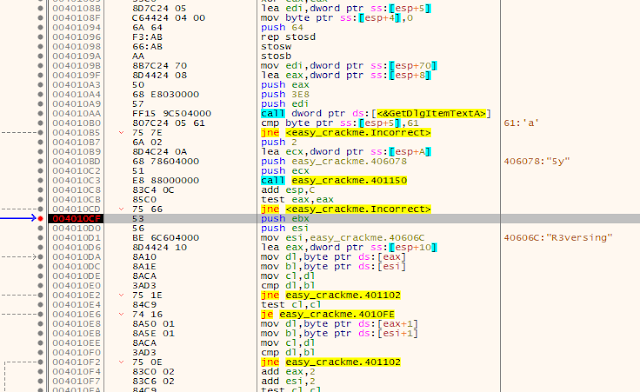The width and height of the screenshot is (640, 392).
Task: Select mov bl,byte ptr [esi+1] instruction
Action: [340, 334]
